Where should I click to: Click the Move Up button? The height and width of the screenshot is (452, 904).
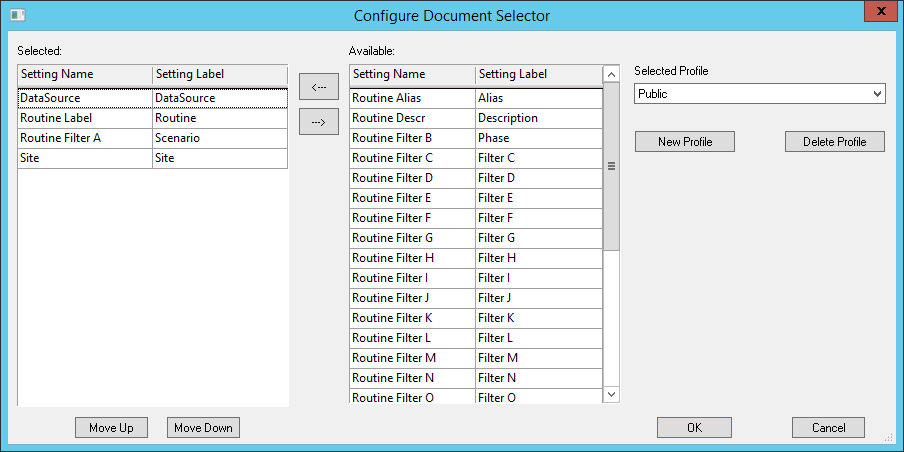111,428
